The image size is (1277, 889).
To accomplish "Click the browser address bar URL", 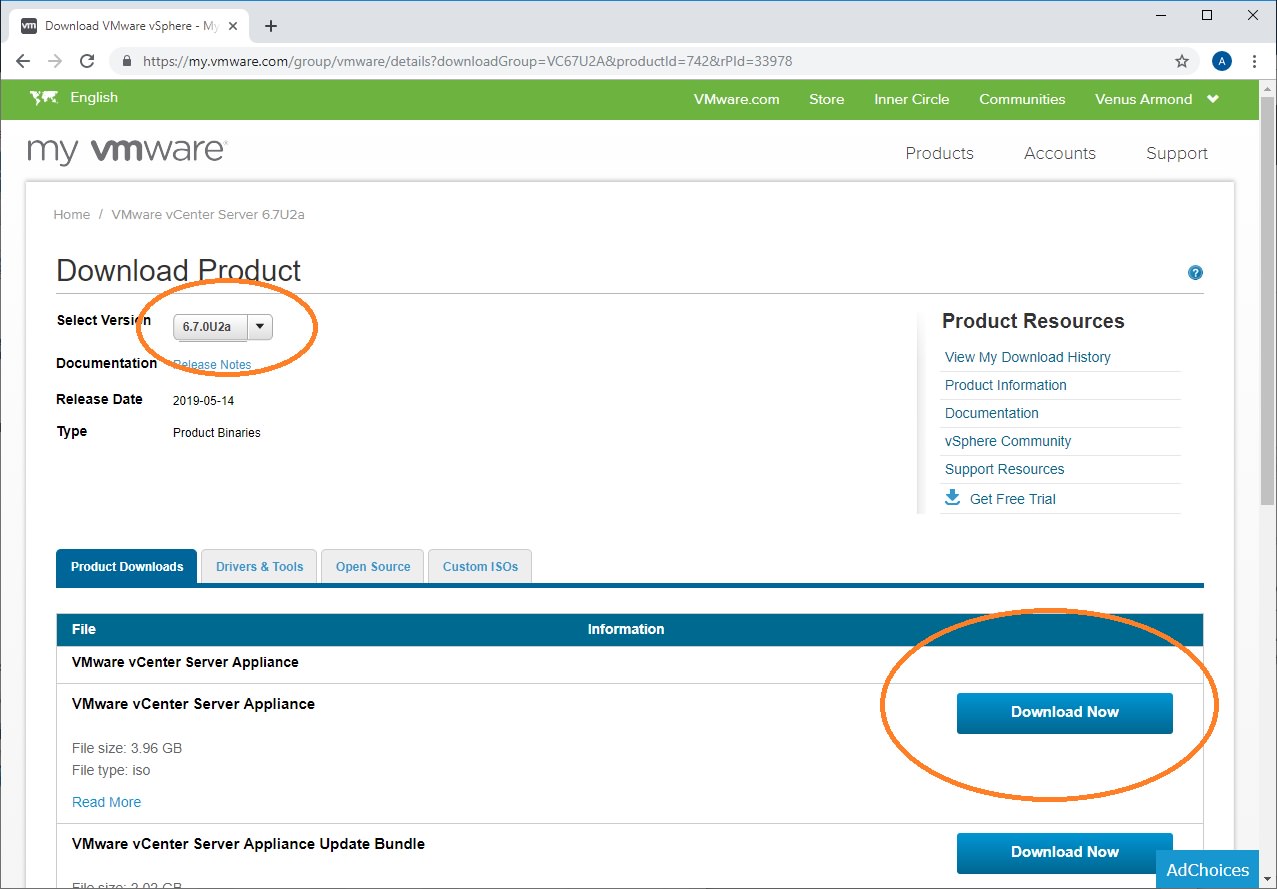I will pyautogui.click(x=467, y=61).
